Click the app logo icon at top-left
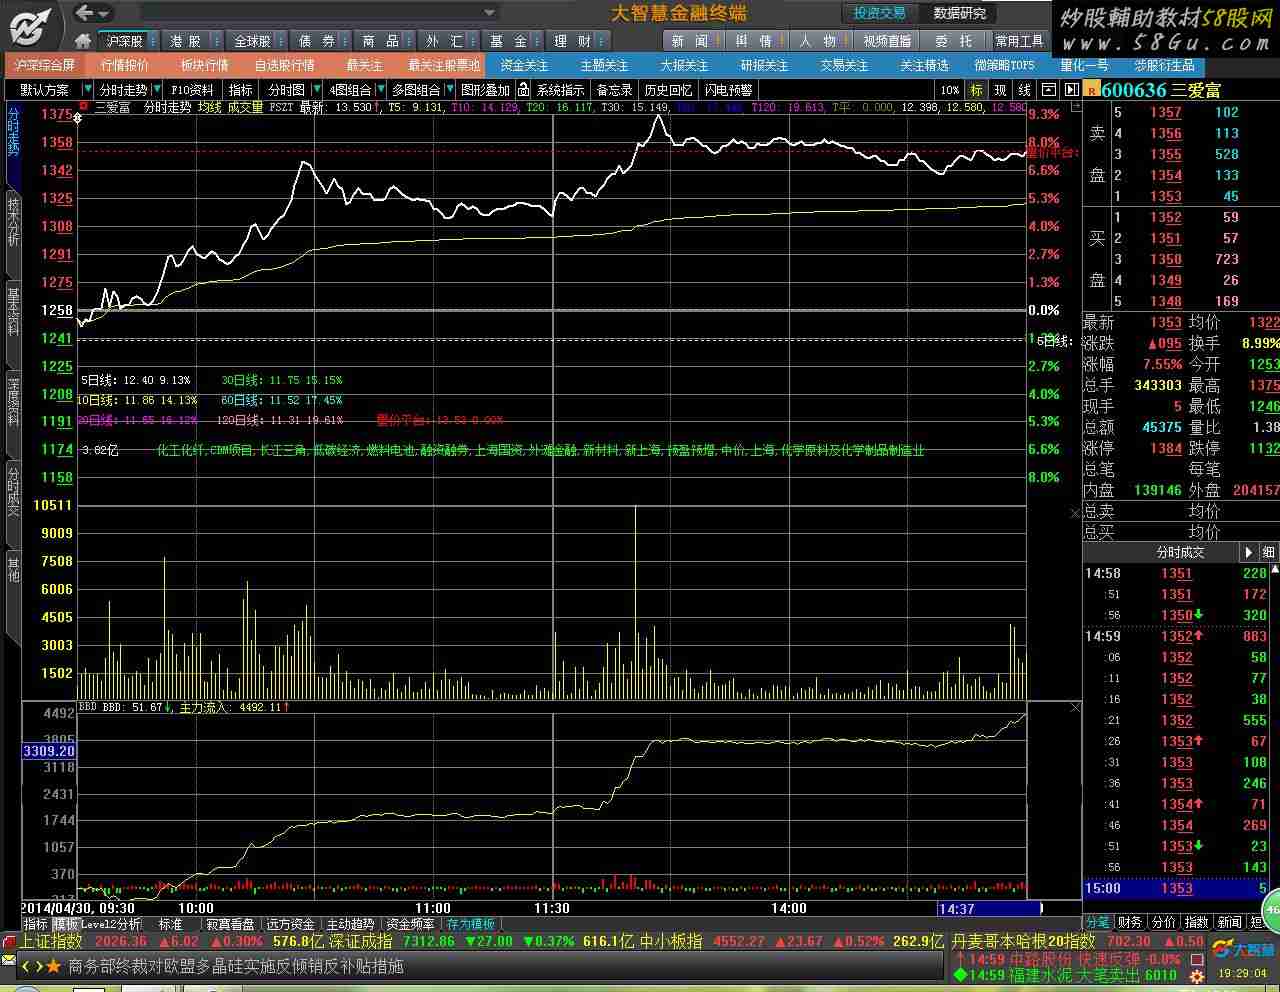Screen dimensions: 1280x992 [x=30, y=25]
